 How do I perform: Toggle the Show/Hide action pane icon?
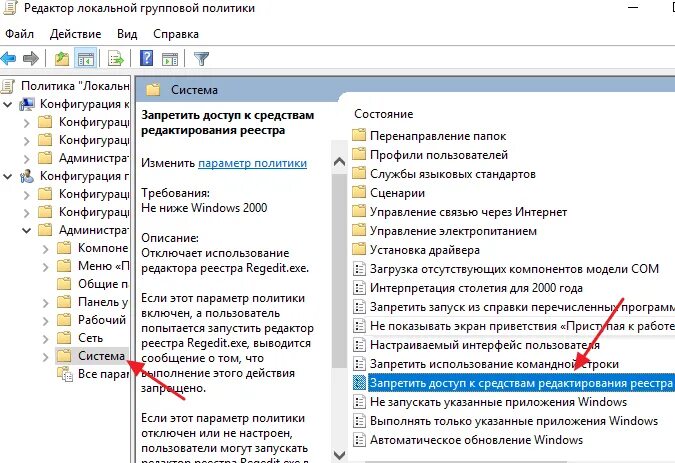170,59
